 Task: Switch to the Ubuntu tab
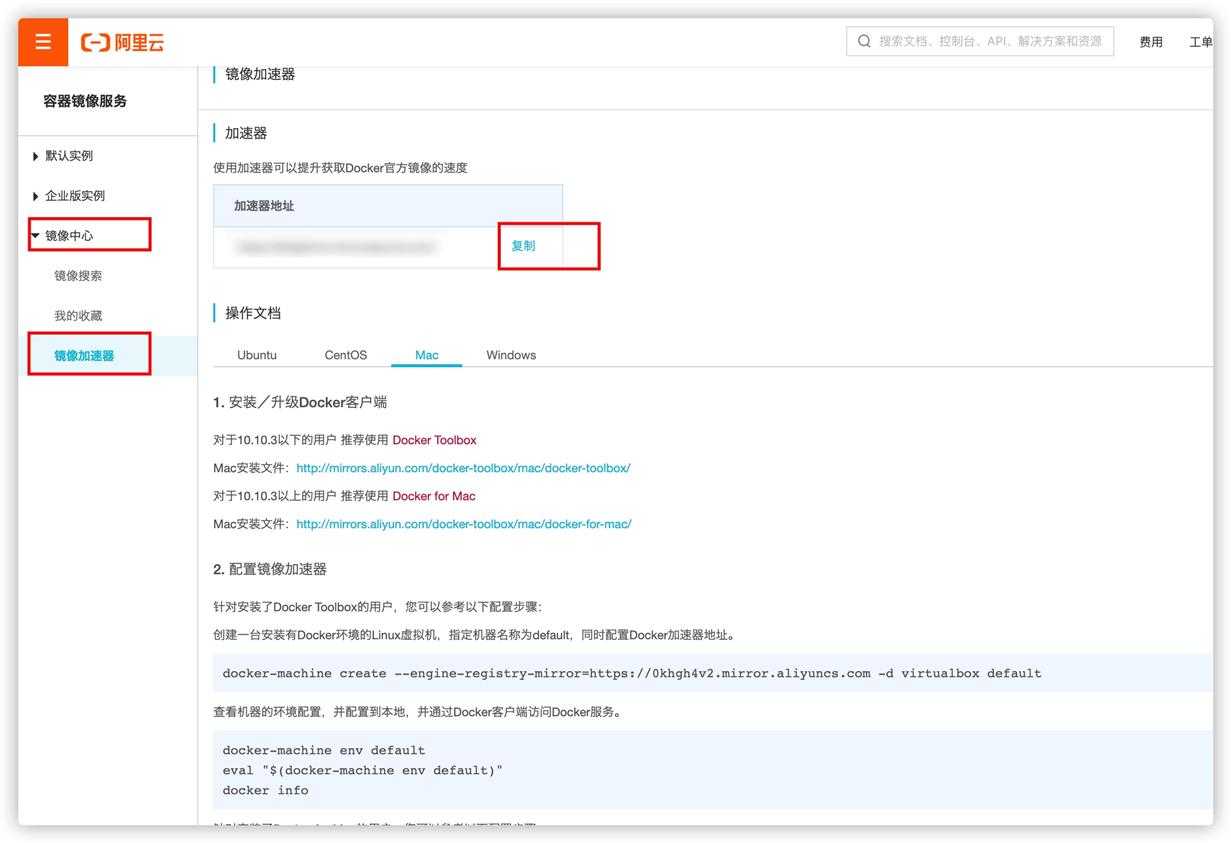257,355
